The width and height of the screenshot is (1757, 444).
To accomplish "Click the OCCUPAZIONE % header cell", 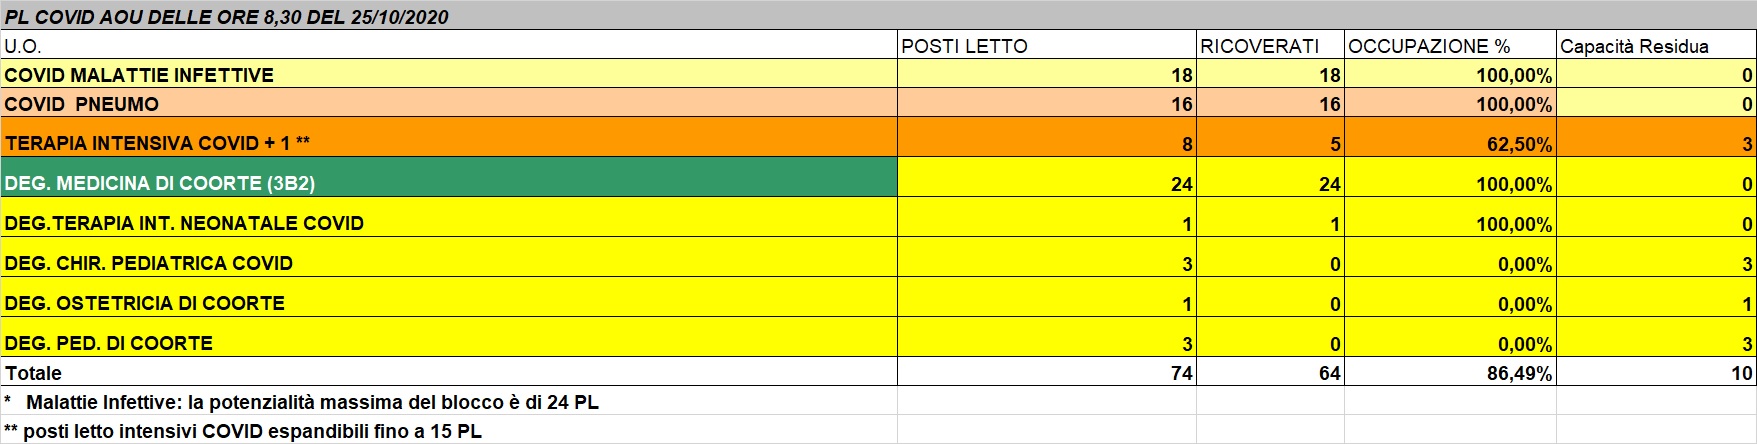I will point(1429,46).
